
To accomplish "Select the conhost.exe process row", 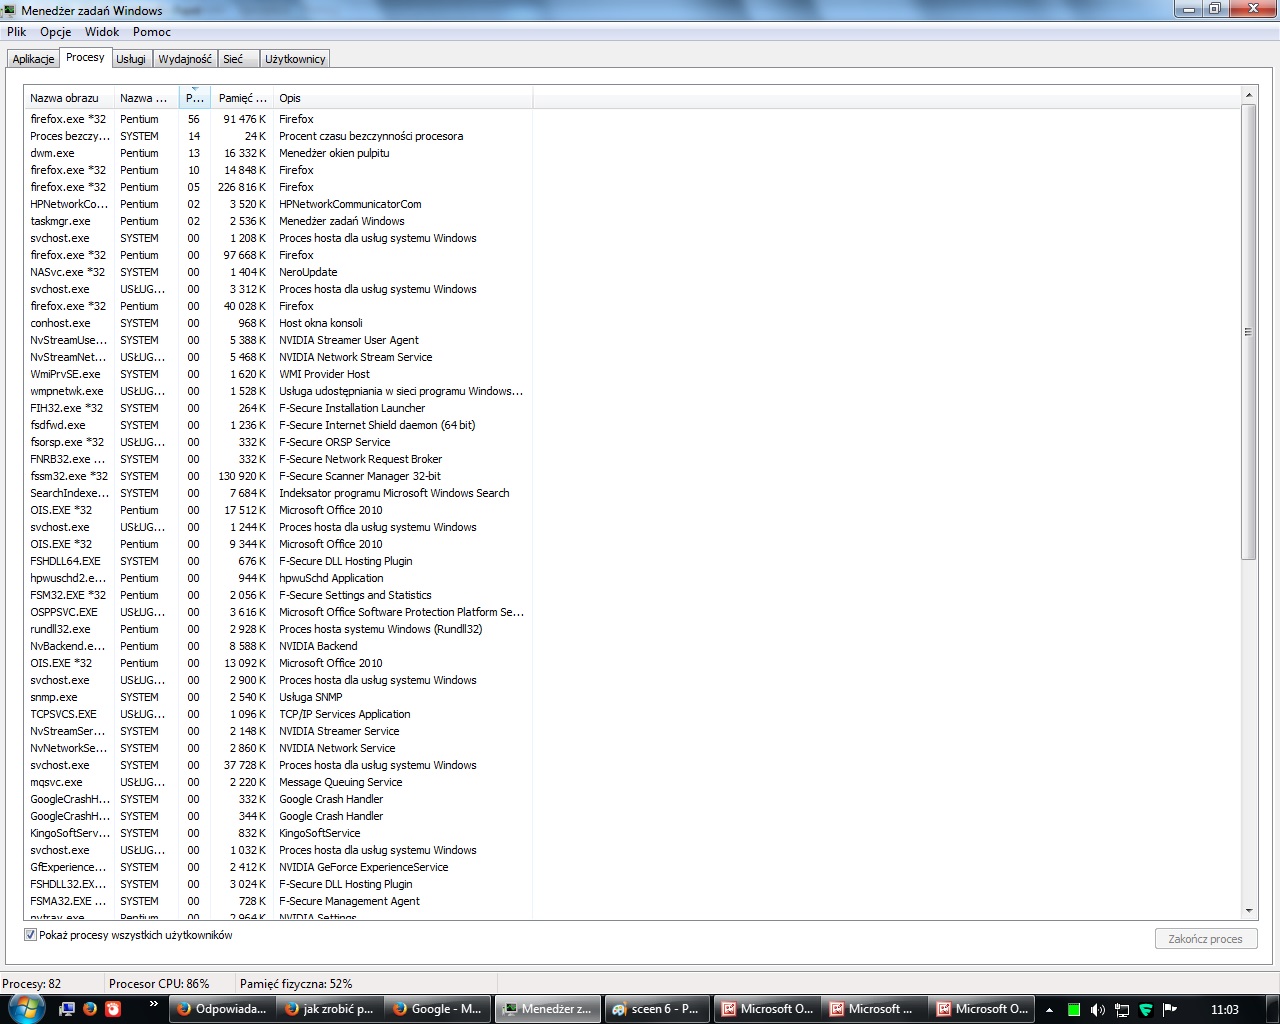I will (x=278, y=323).
